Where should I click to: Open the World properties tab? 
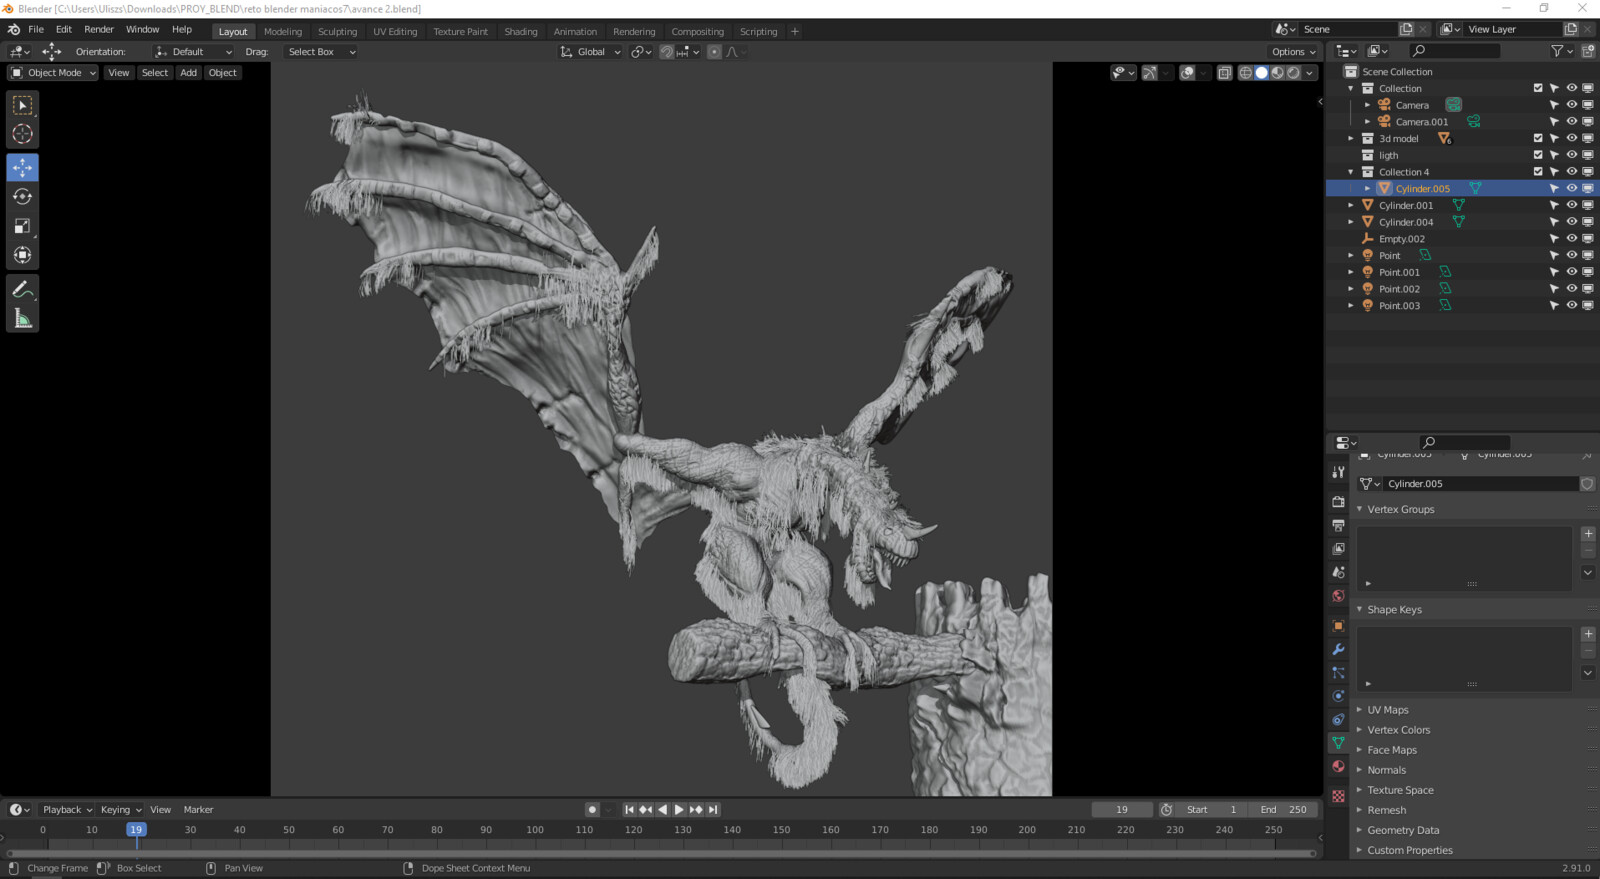coord(1338,596)
